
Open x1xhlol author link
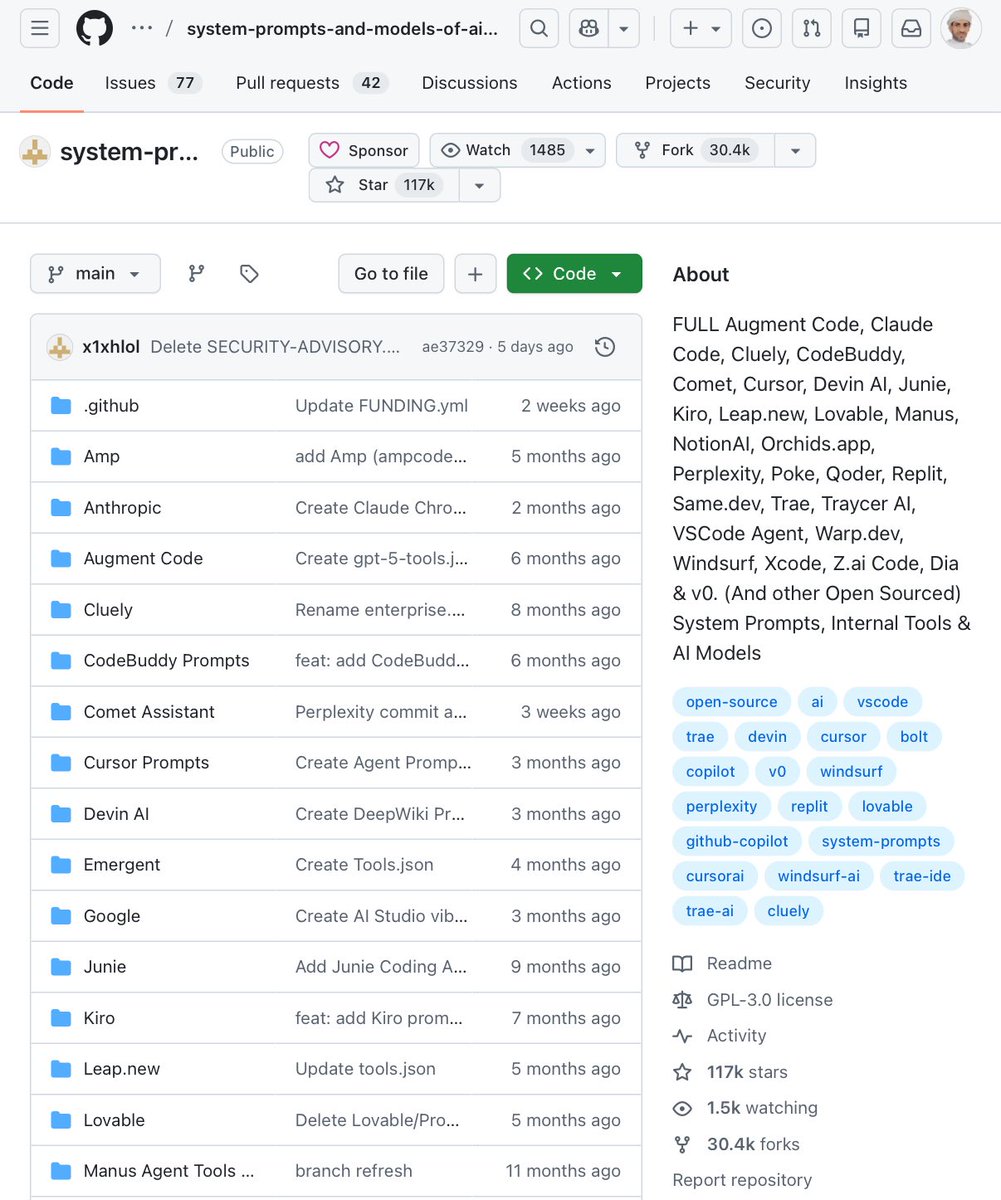111,347
